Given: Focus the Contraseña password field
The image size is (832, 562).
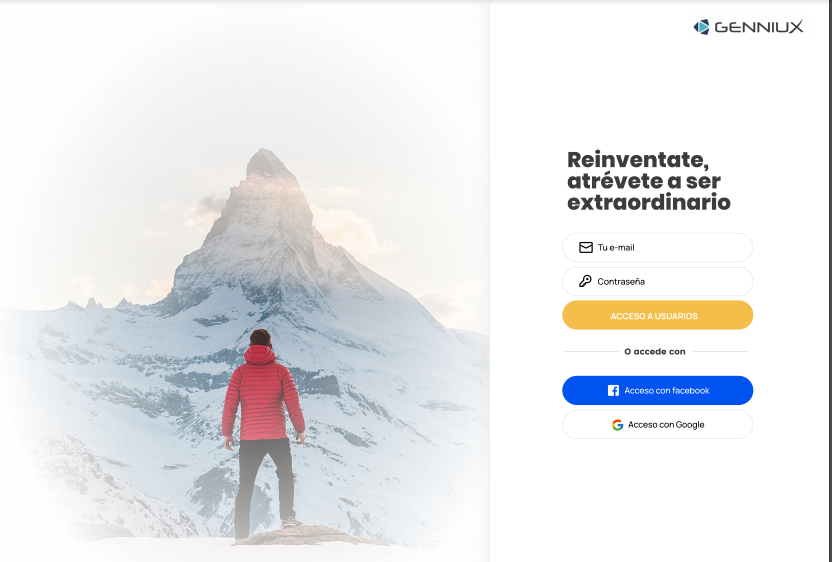Looking at the screenshot, I should coord(657,281).
